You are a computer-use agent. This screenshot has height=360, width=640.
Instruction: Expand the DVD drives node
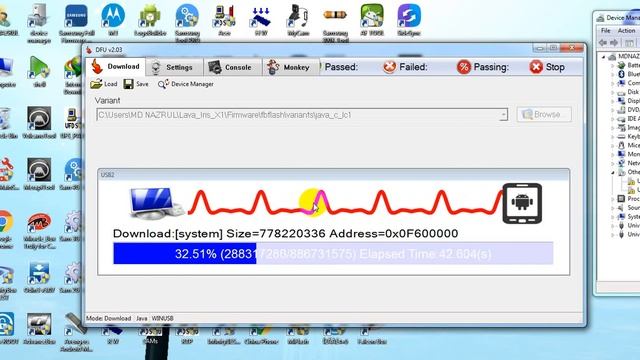[612, 110]
